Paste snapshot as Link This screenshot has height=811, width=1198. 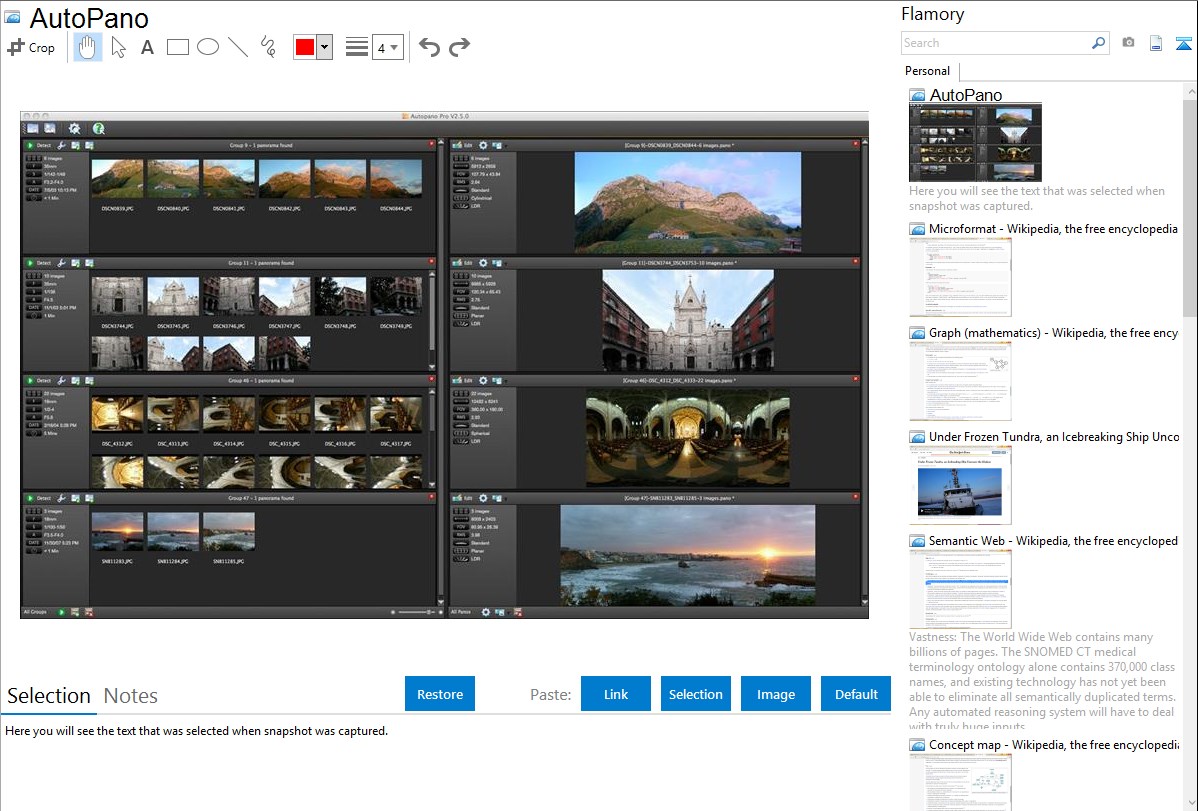[616, 694]
